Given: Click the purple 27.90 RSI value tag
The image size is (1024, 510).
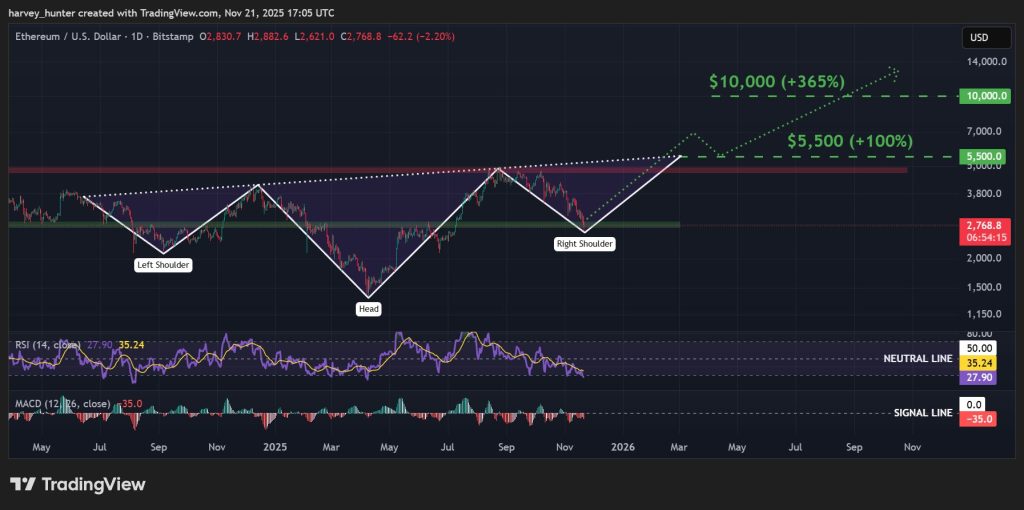Looking at the screenshot, I should [977, 379].
